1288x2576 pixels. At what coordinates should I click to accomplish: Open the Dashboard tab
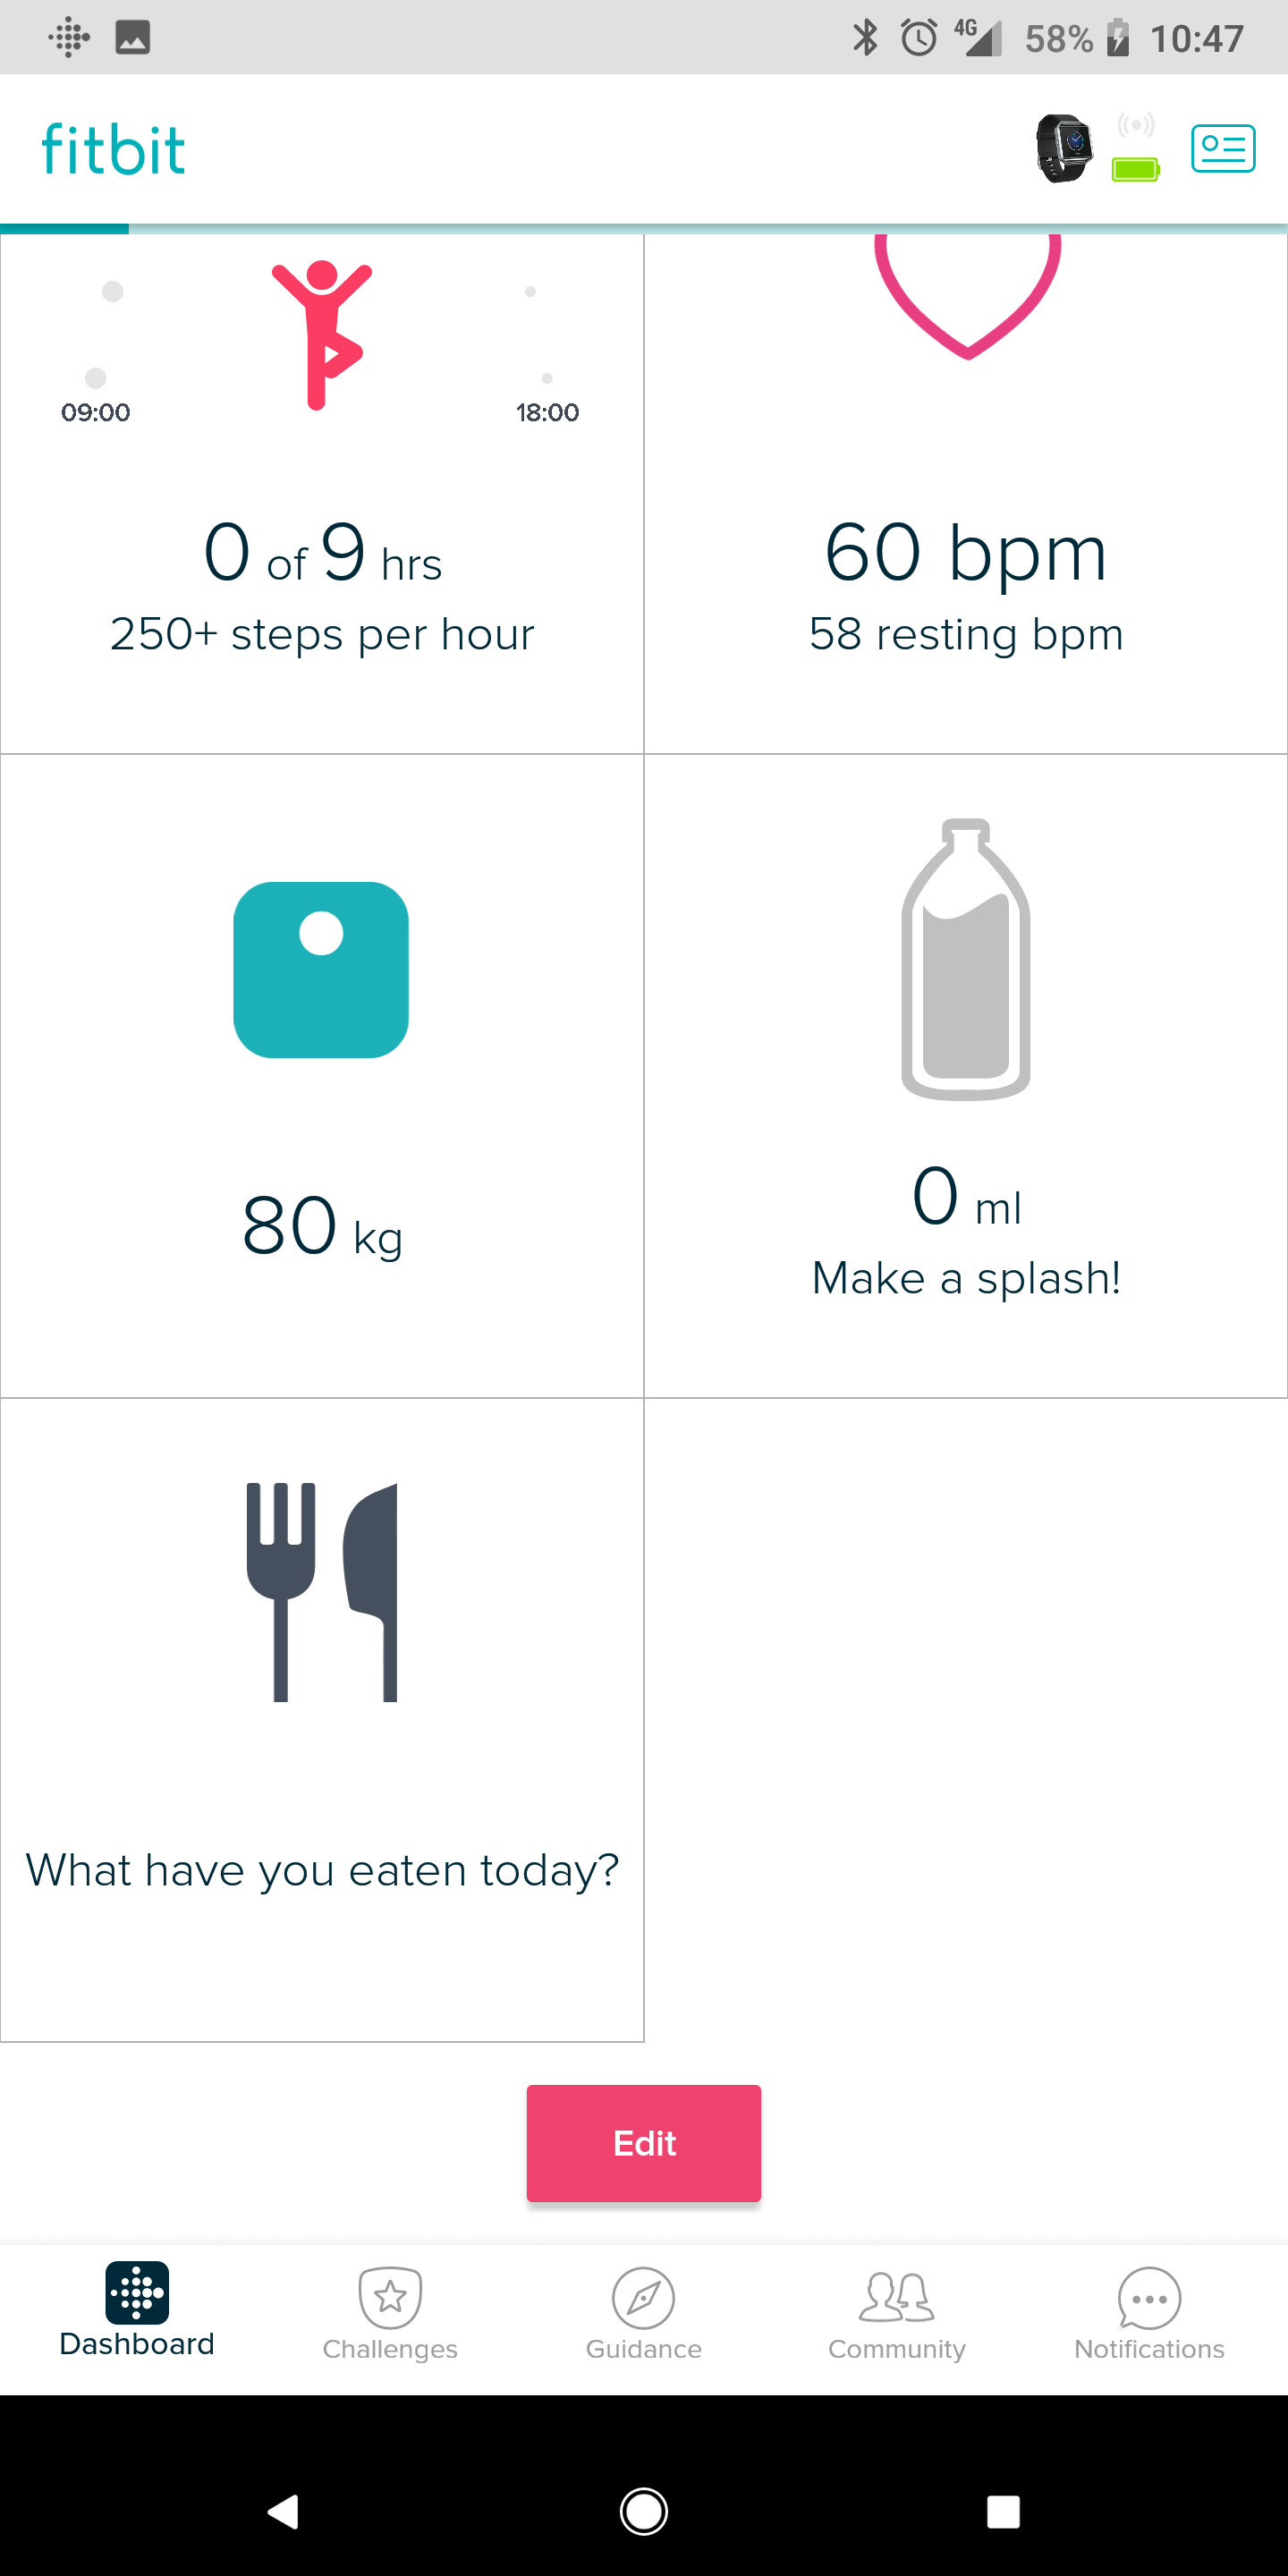click(x=137, y=2310)
